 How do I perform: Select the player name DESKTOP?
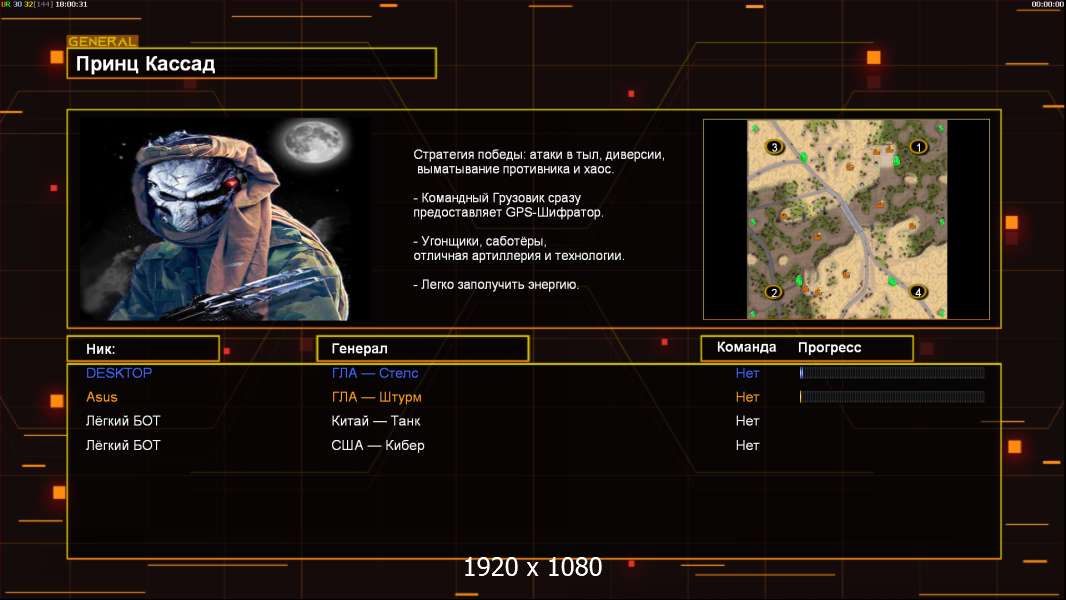pos(119,373)
